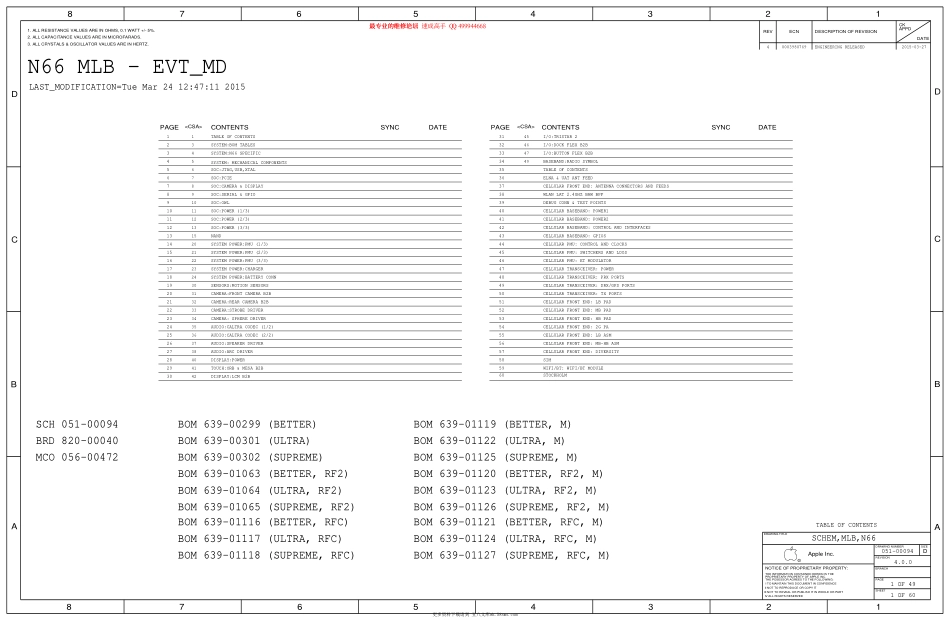The image size is (950, 621).
Task: Click contents row 'SOC:POWER (2/3)'
Action: point(310,219)
